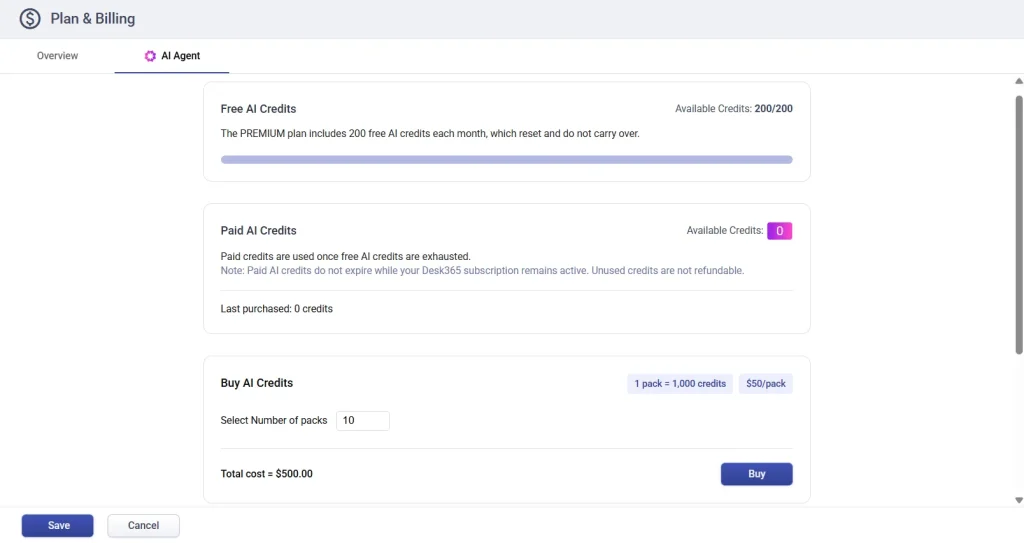Switch to the Overview tab
The width and height of the screenshot is (1024, 543).
pos(57,56)
